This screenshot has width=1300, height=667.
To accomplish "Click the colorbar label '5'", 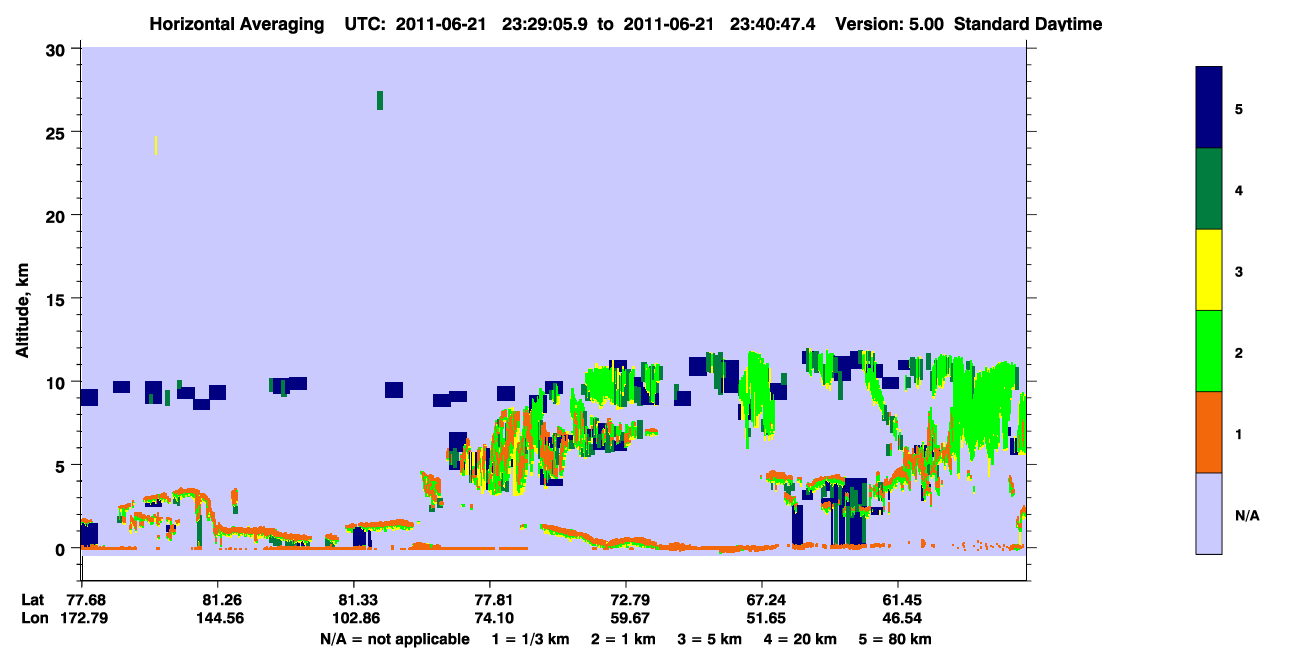I will [1239, 108].
